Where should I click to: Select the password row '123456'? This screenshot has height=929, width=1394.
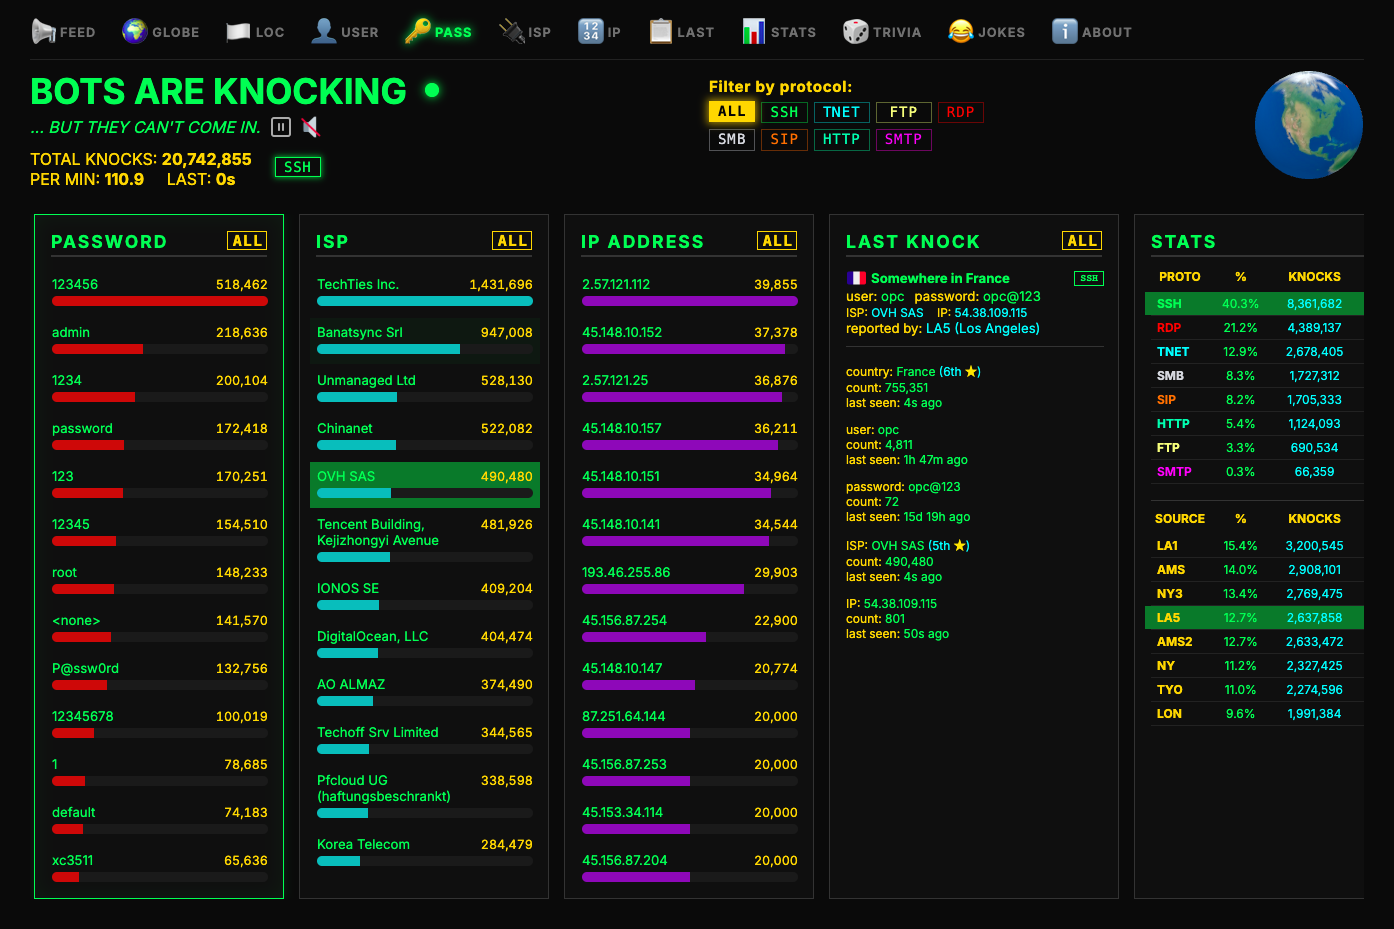(x=160, y=293)
